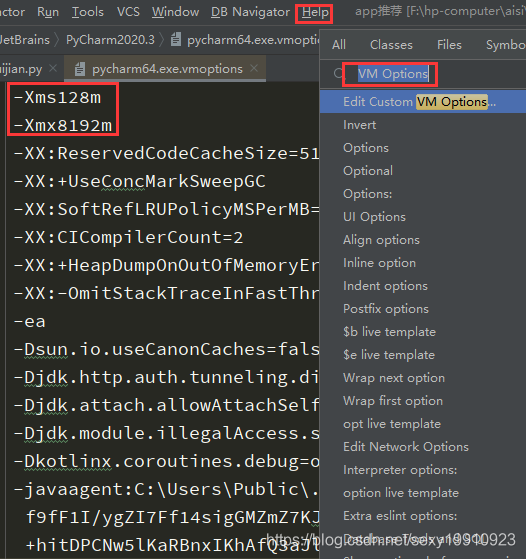Viewport: 526px width, 559px height.
Task: Select the opt live template result
Action: pyautogui.click(x=423, y=424)
